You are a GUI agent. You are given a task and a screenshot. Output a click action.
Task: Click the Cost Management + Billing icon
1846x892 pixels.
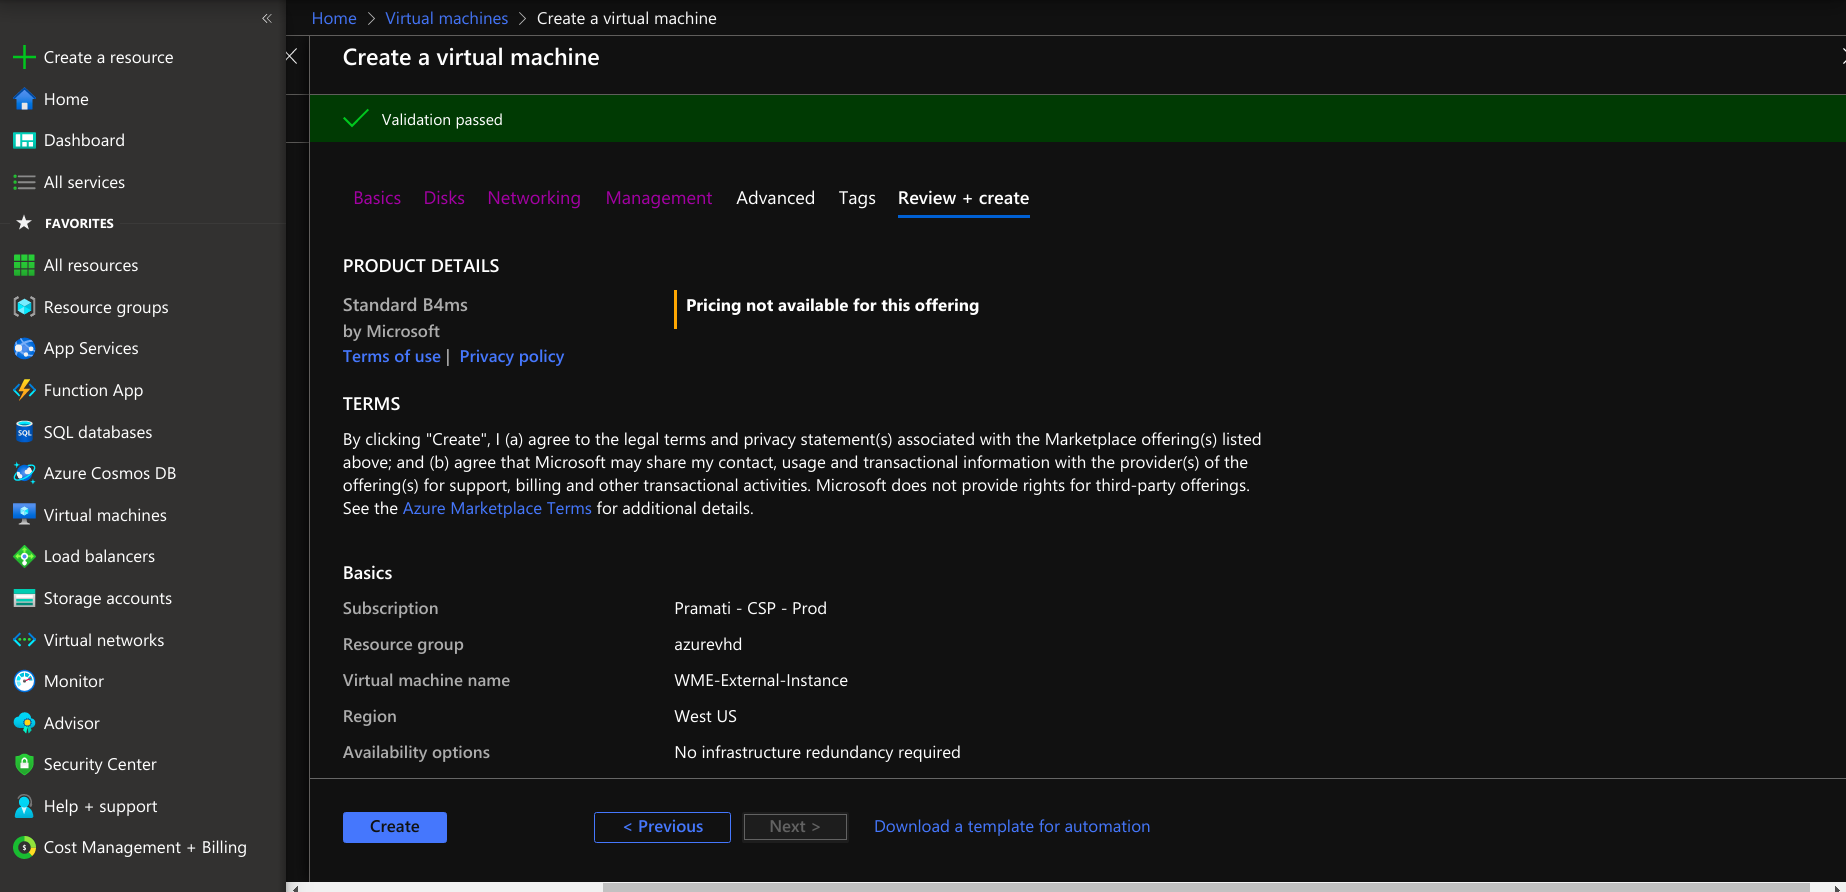pyautogui.click(x=24, y=847)
